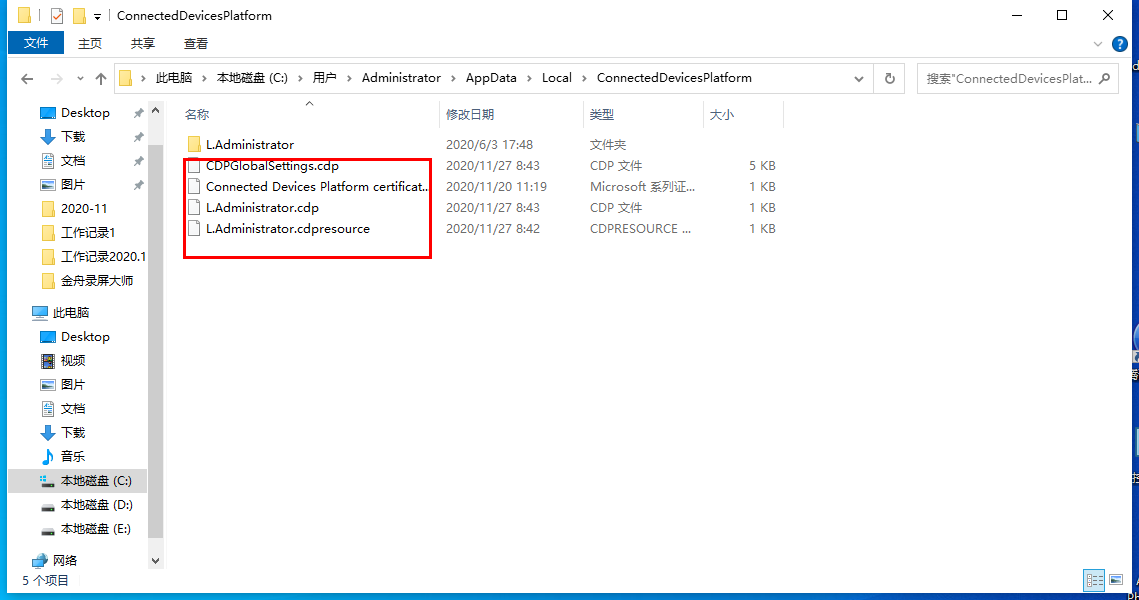
Task: Open 本地磁盘 (D:) in the sidebar
Action: (96, 504)
